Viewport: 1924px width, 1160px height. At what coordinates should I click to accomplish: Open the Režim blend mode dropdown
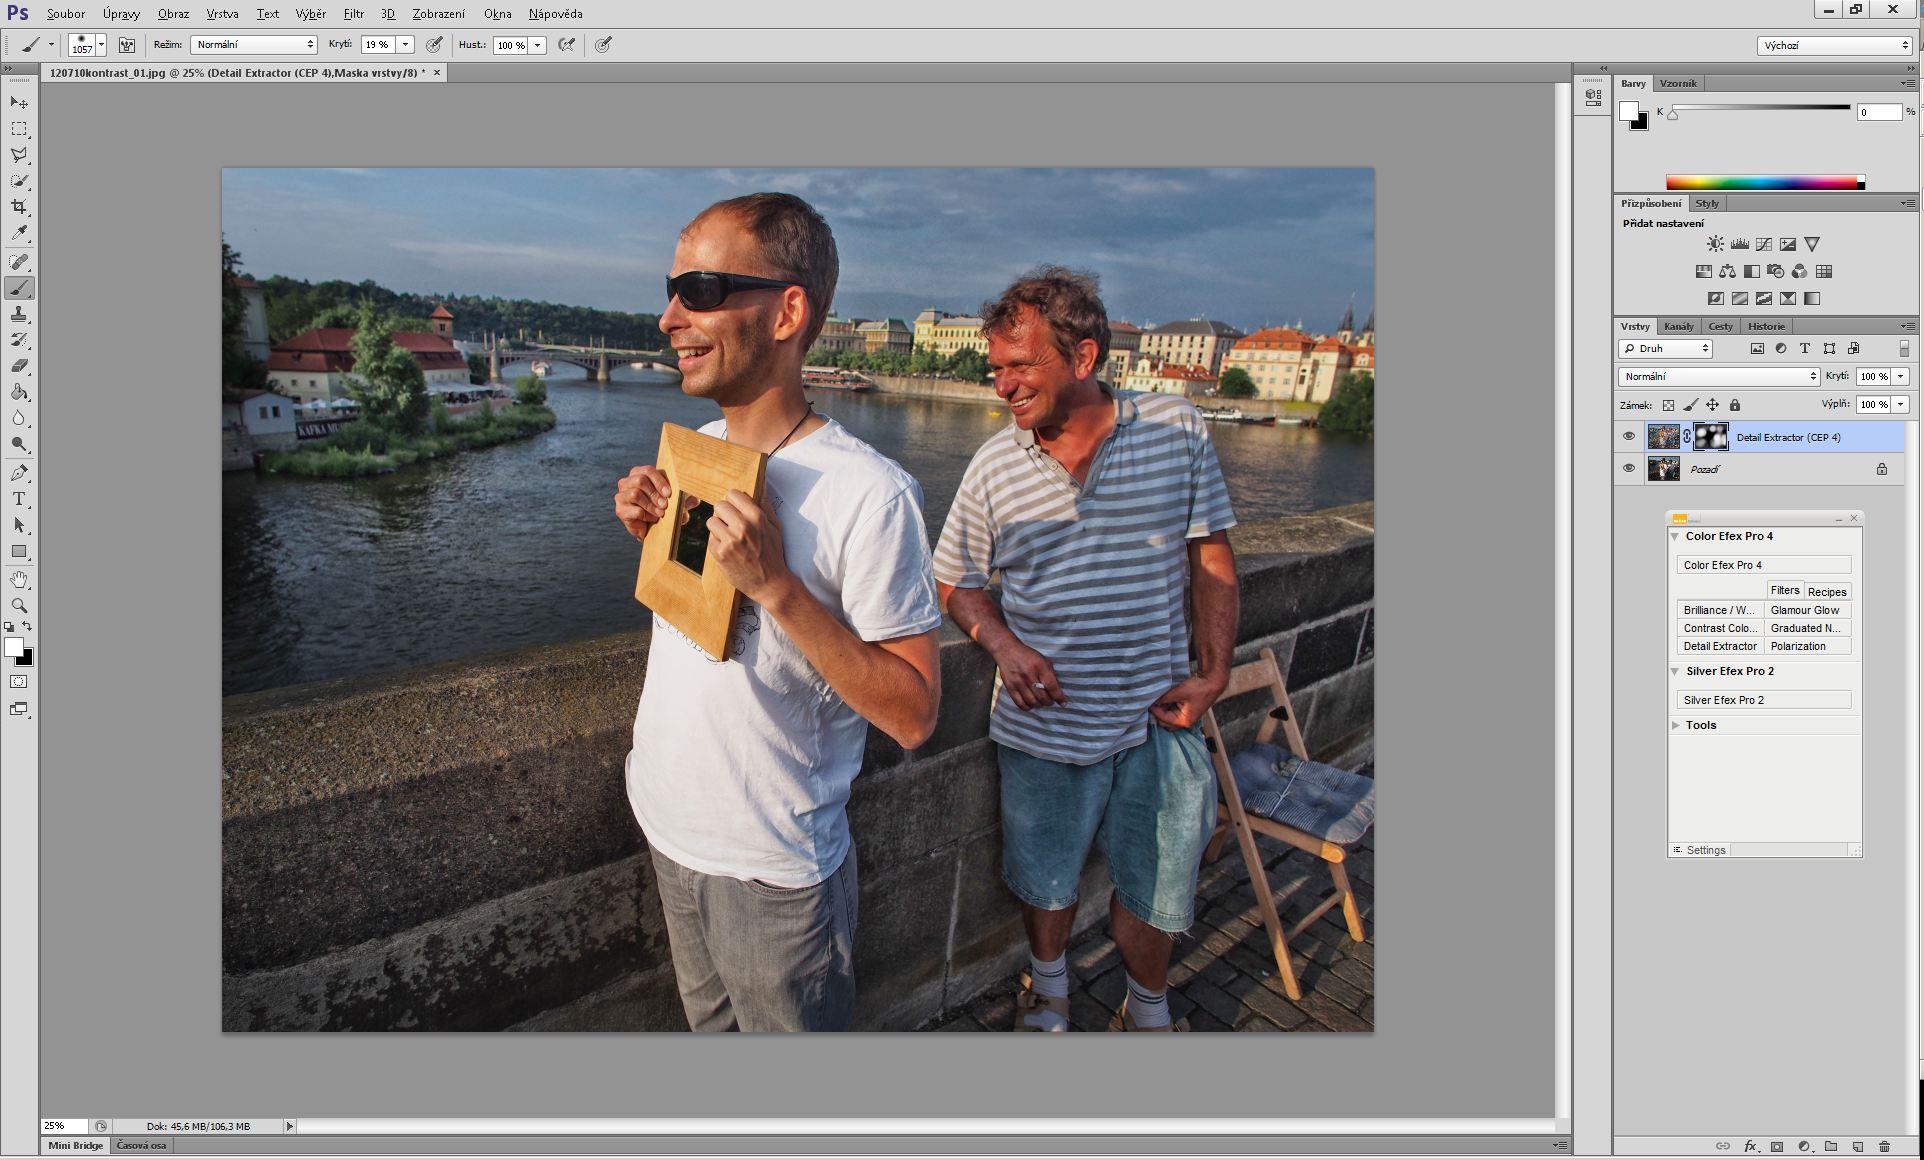click(x=254, y=45)
